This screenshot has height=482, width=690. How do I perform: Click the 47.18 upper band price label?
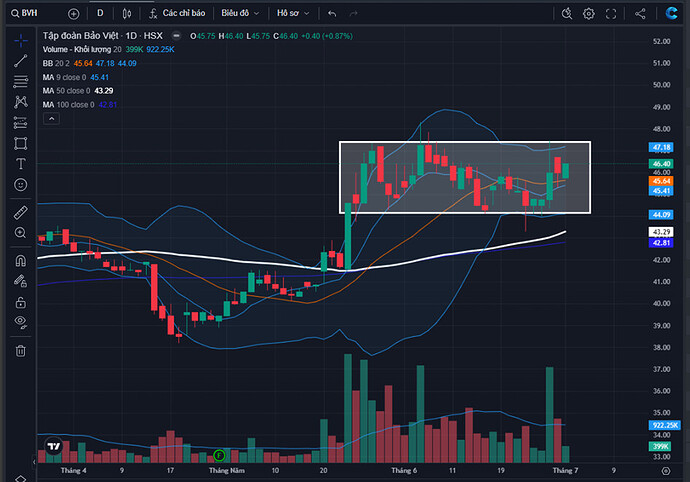(661, 147)
